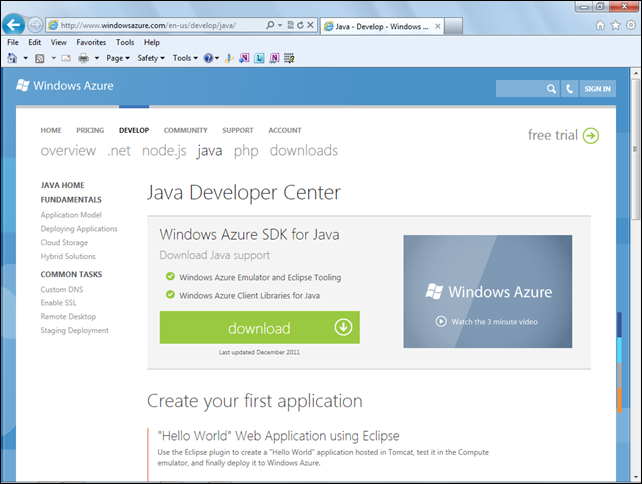Open the Staging Deployment sidebar link
The width and height of the screenshot is (642, 484).
[x=75, y=330]
